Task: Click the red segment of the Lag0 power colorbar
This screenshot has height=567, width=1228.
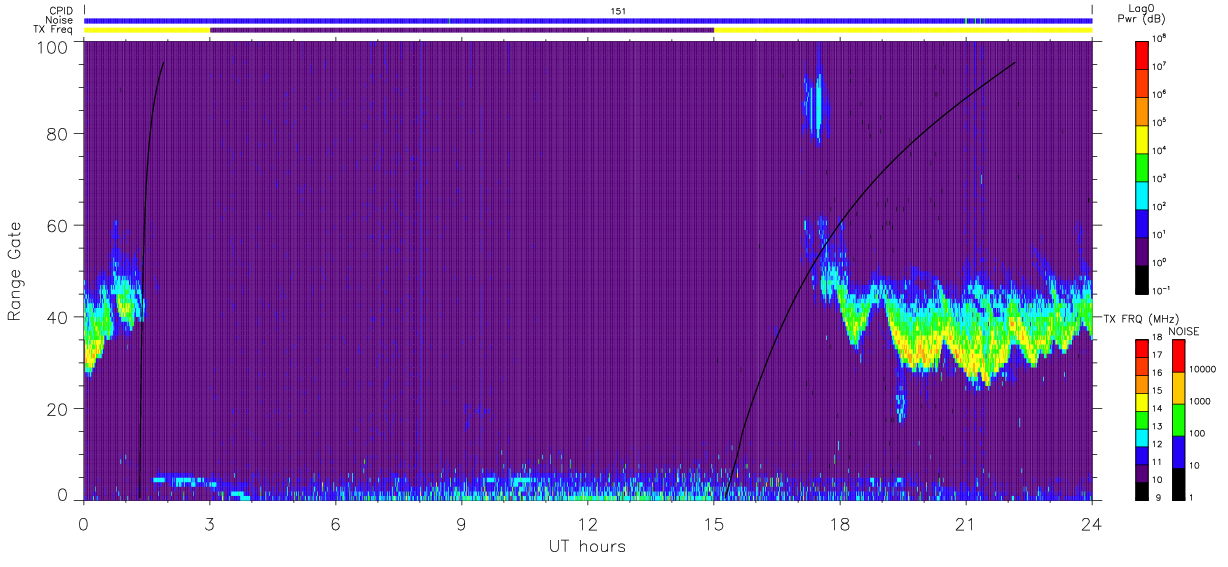Action: pyautogui.click(x=1144, y=53)
